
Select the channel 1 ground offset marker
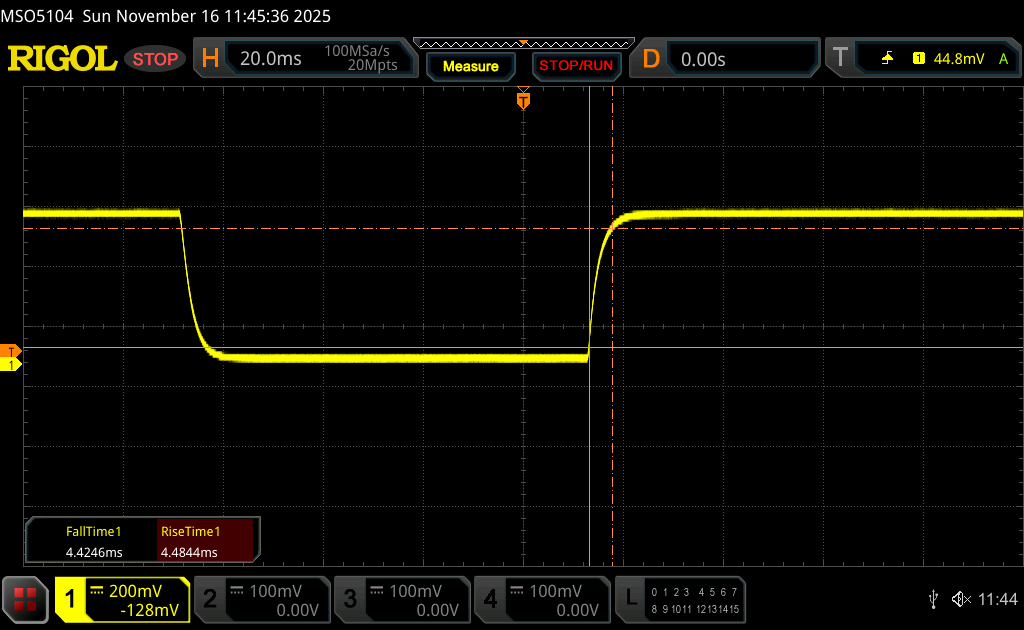pos(11,365)
